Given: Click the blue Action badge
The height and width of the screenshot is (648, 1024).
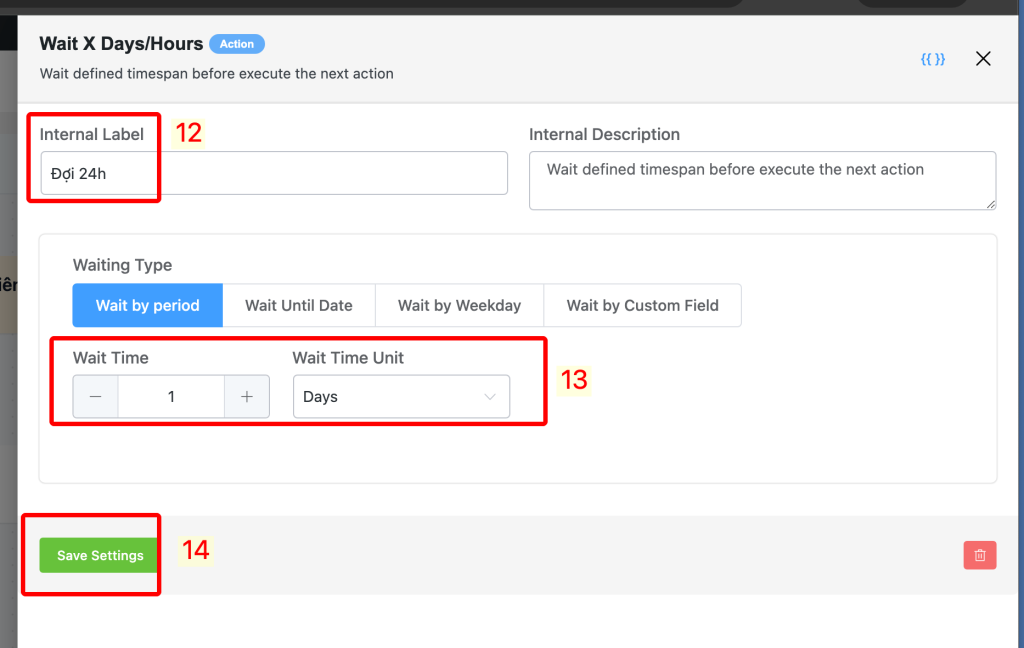Looking at the screenshot, I should coord(237,44).
